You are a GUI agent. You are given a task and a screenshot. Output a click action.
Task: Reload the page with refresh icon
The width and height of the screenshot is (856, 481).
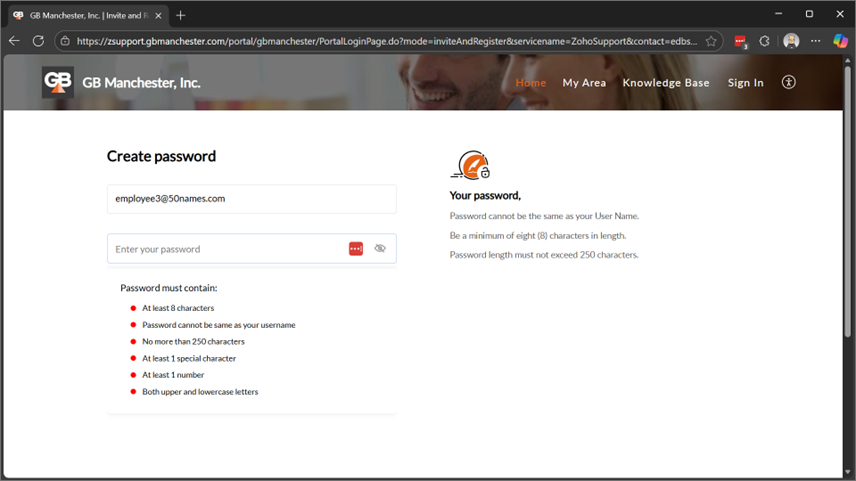pos(38,41)
